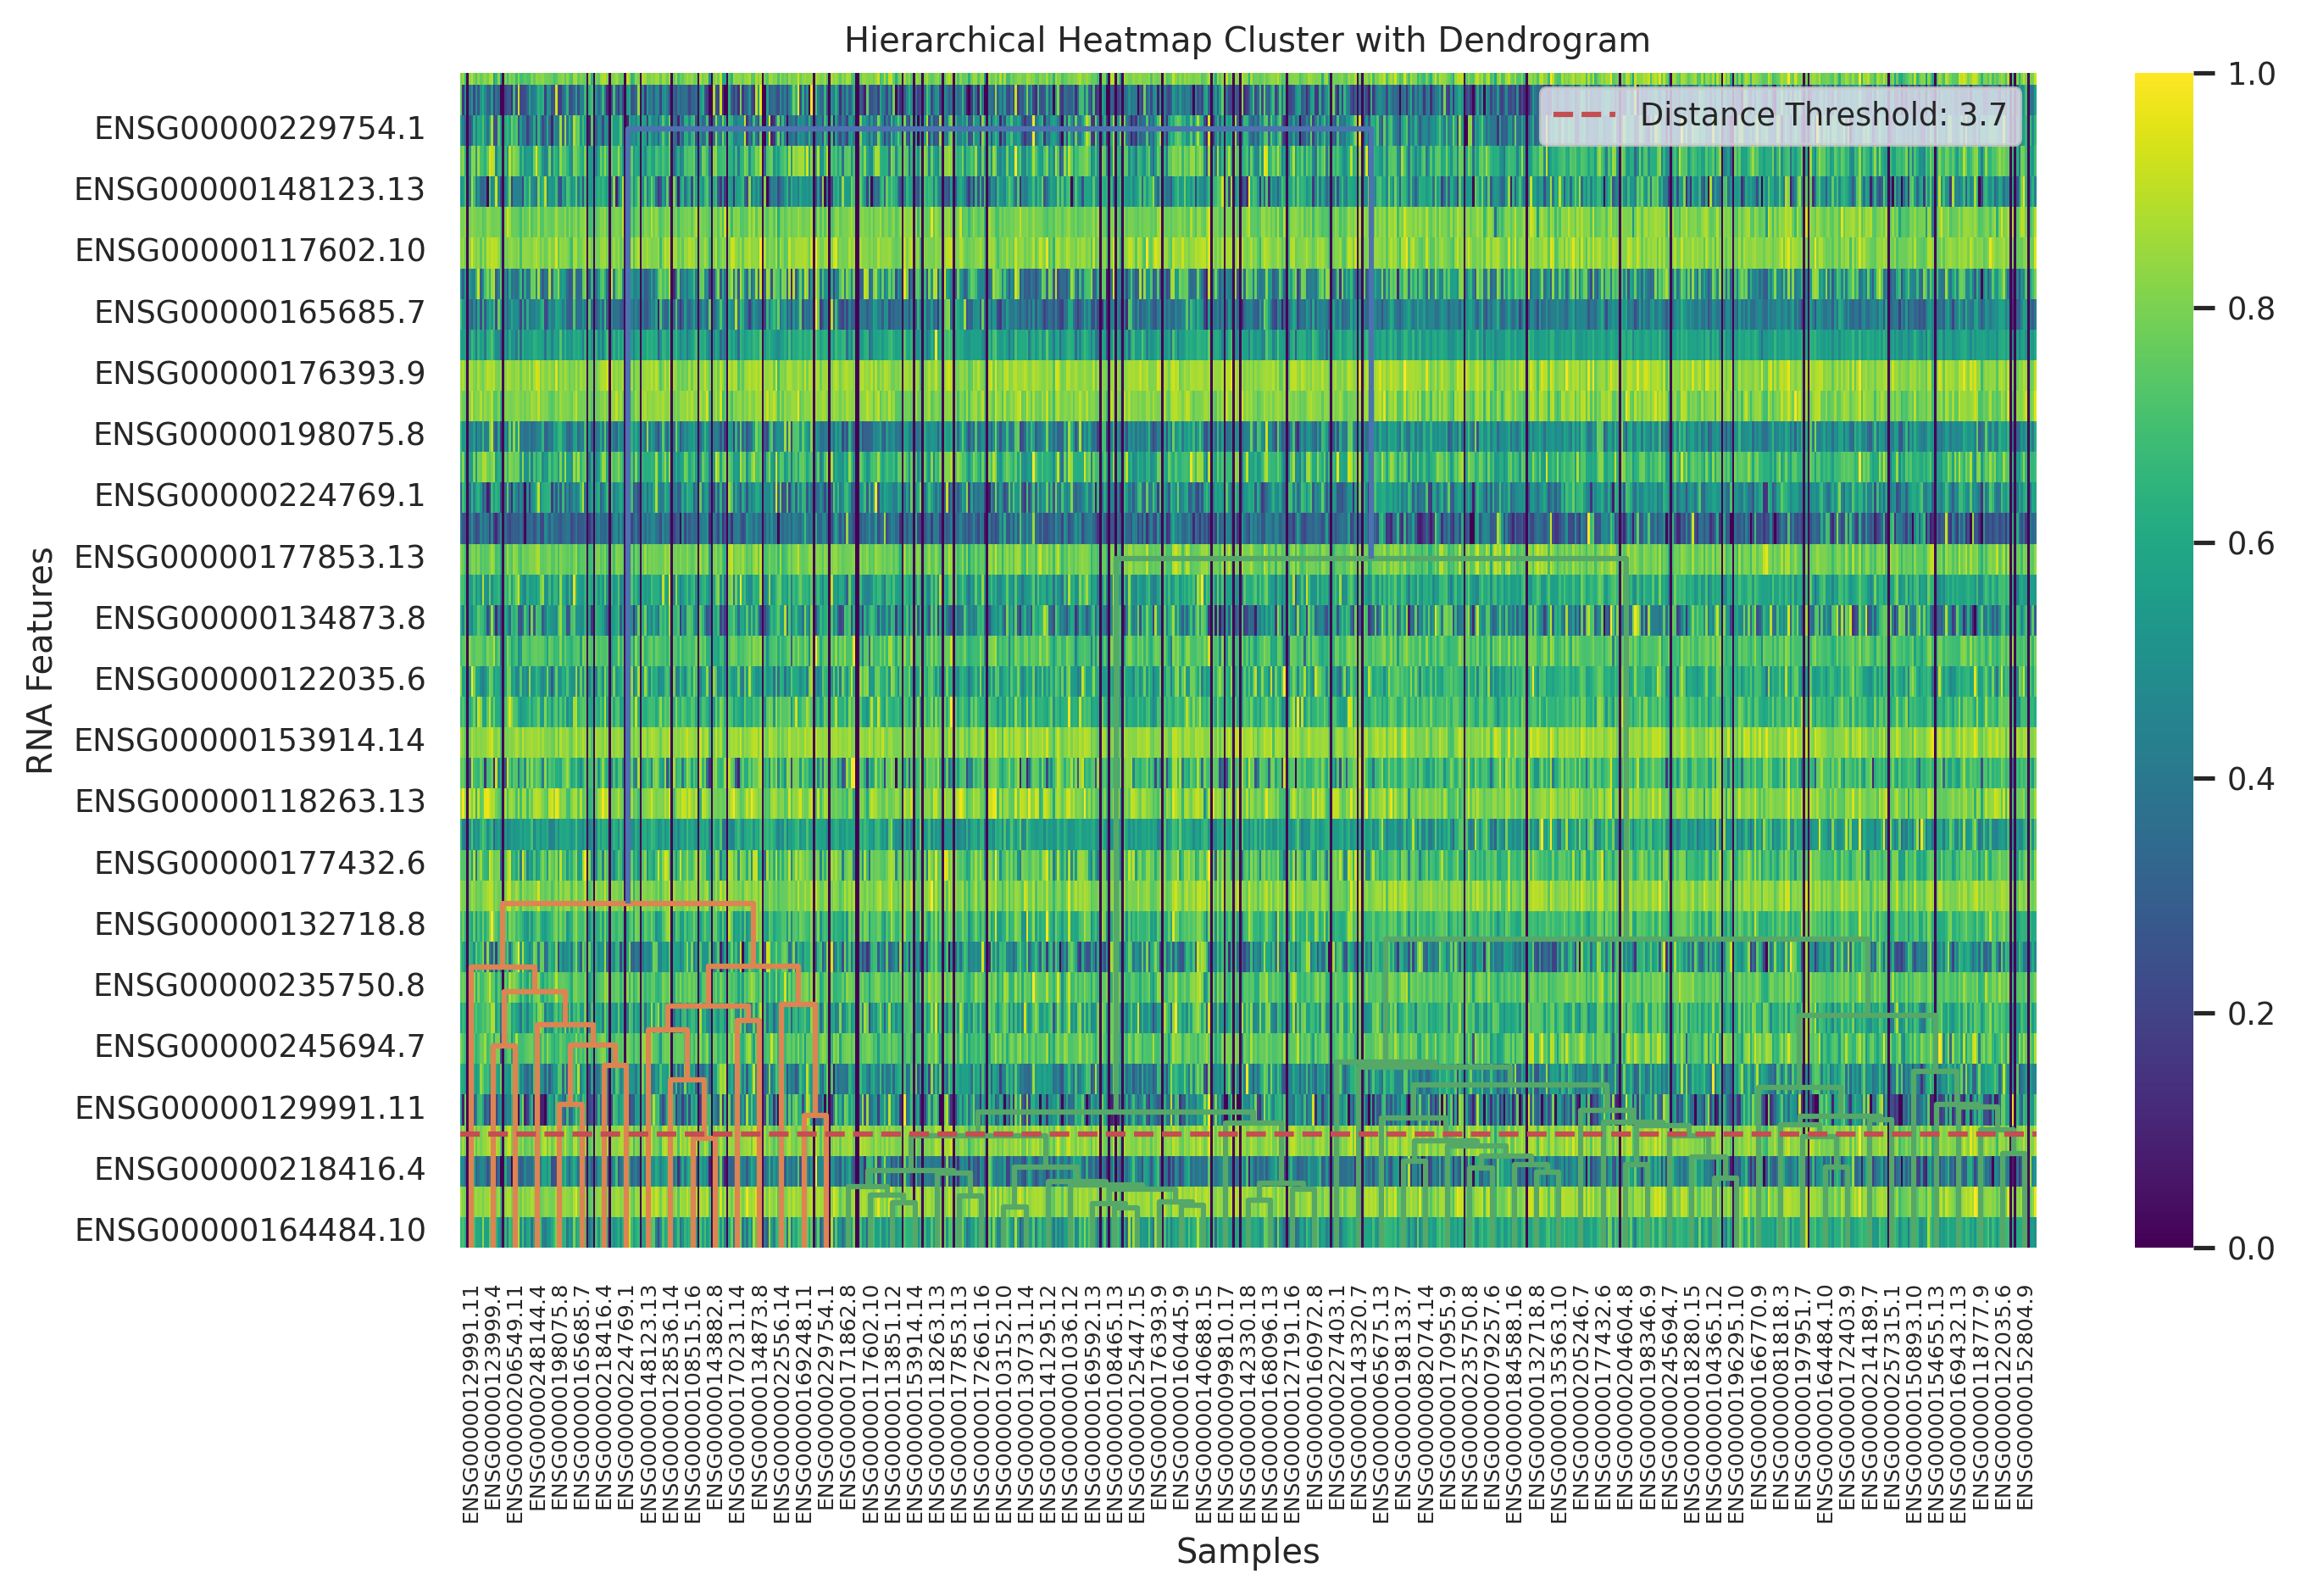Select row label ENSG00000229754.1
The image size is (2301, 1596).
259,129
